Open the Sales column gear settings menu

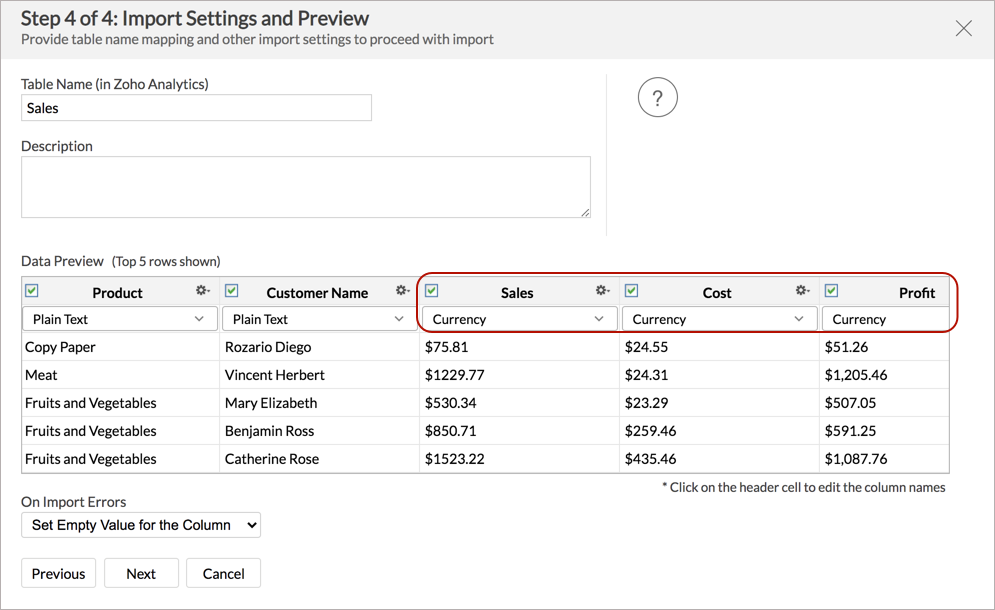603,290
